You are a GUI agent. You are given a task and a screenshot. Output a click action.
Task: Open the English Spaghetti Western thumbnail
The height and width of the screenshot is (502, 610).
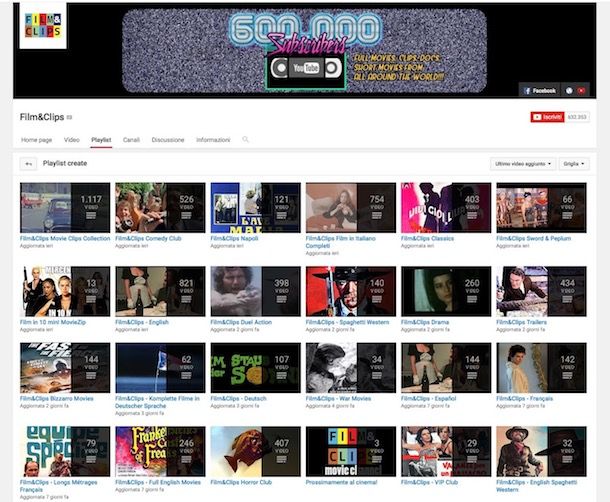(x=542, y=451)
